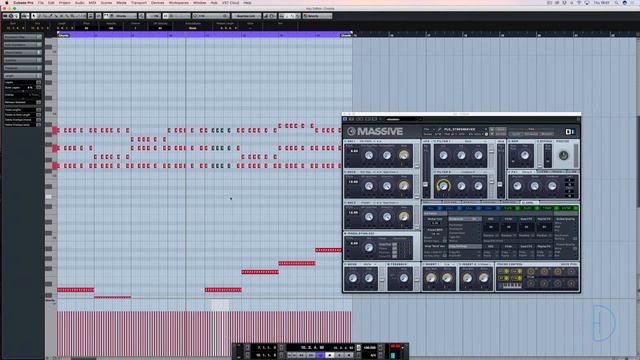Click the Massive logo in plugin header
This screenshot has height=360, width=640.
pyautogui.click(x=380, y=131)
